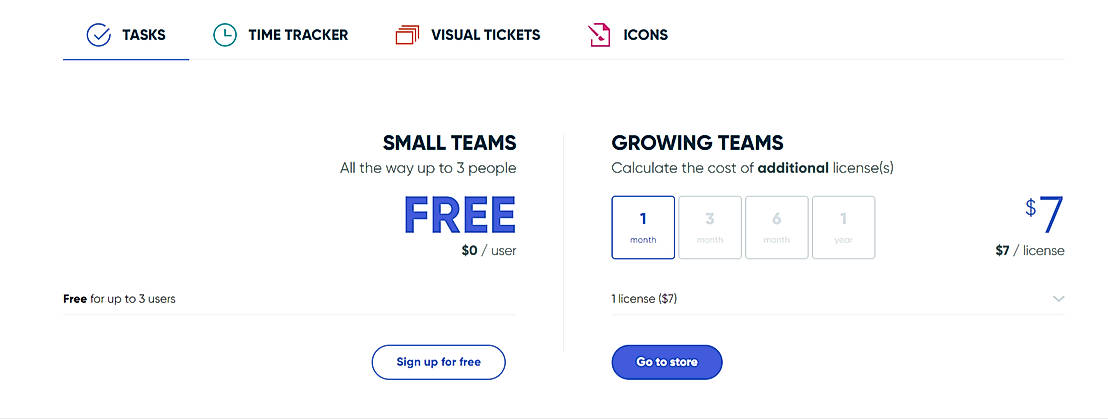This screenshot has width=1108, height=419.
Task: Click the Icons tab pink icon
Action: point(598,35)
